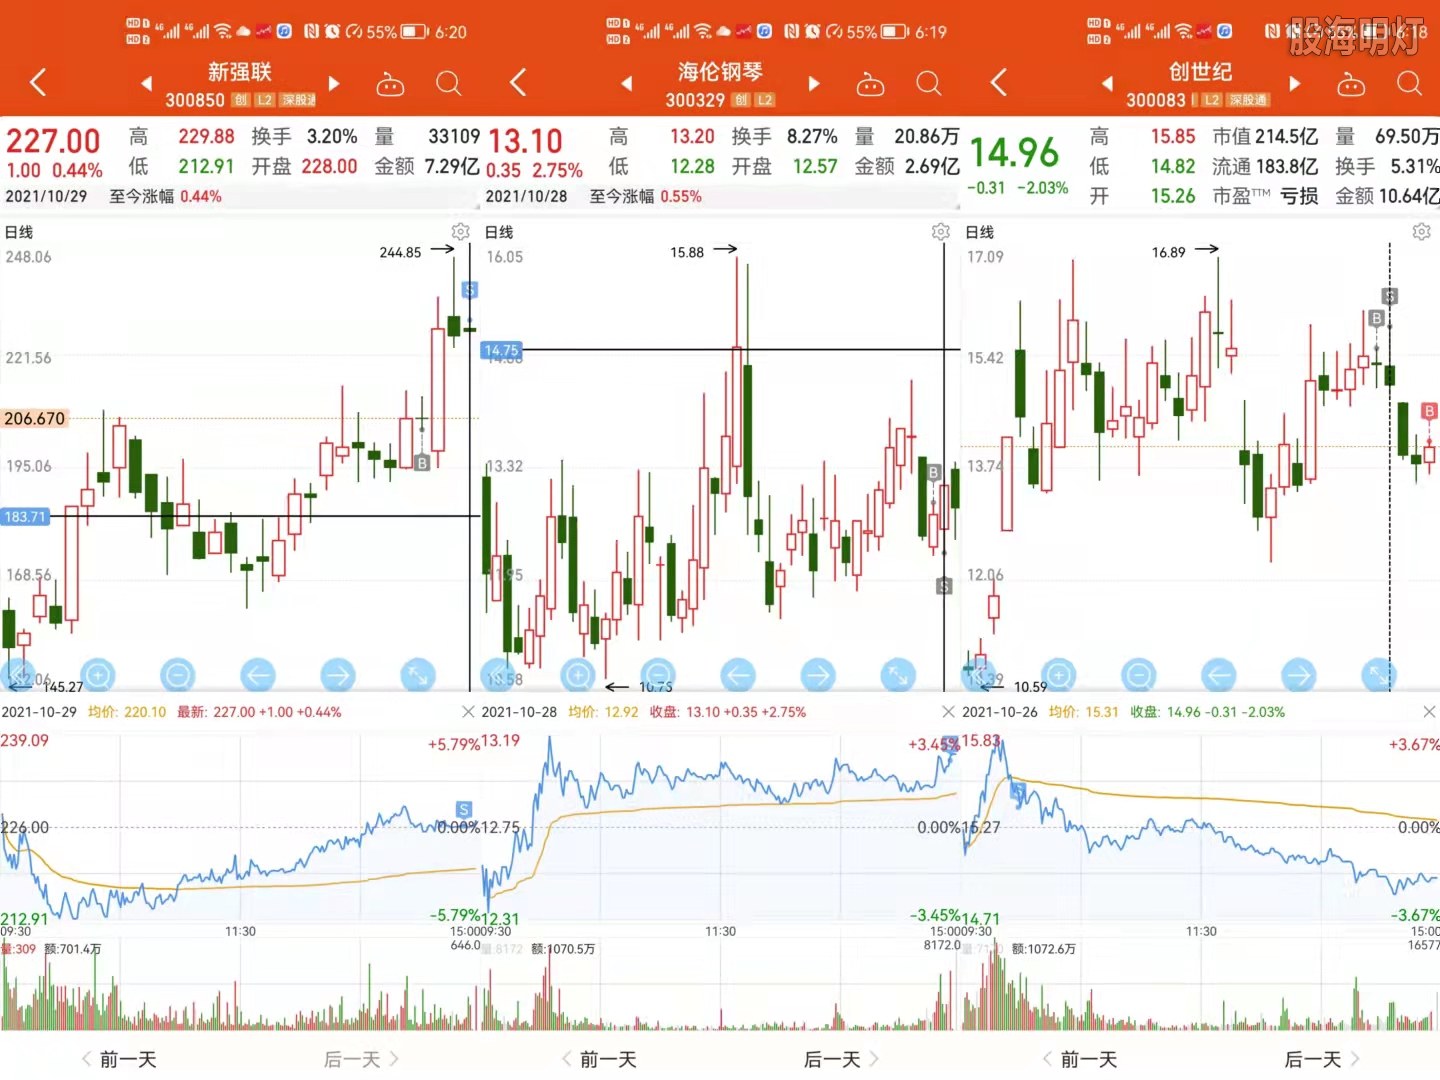
Task: Switch to previous stock before 海伦钢琴
Action: coord(627,84)
